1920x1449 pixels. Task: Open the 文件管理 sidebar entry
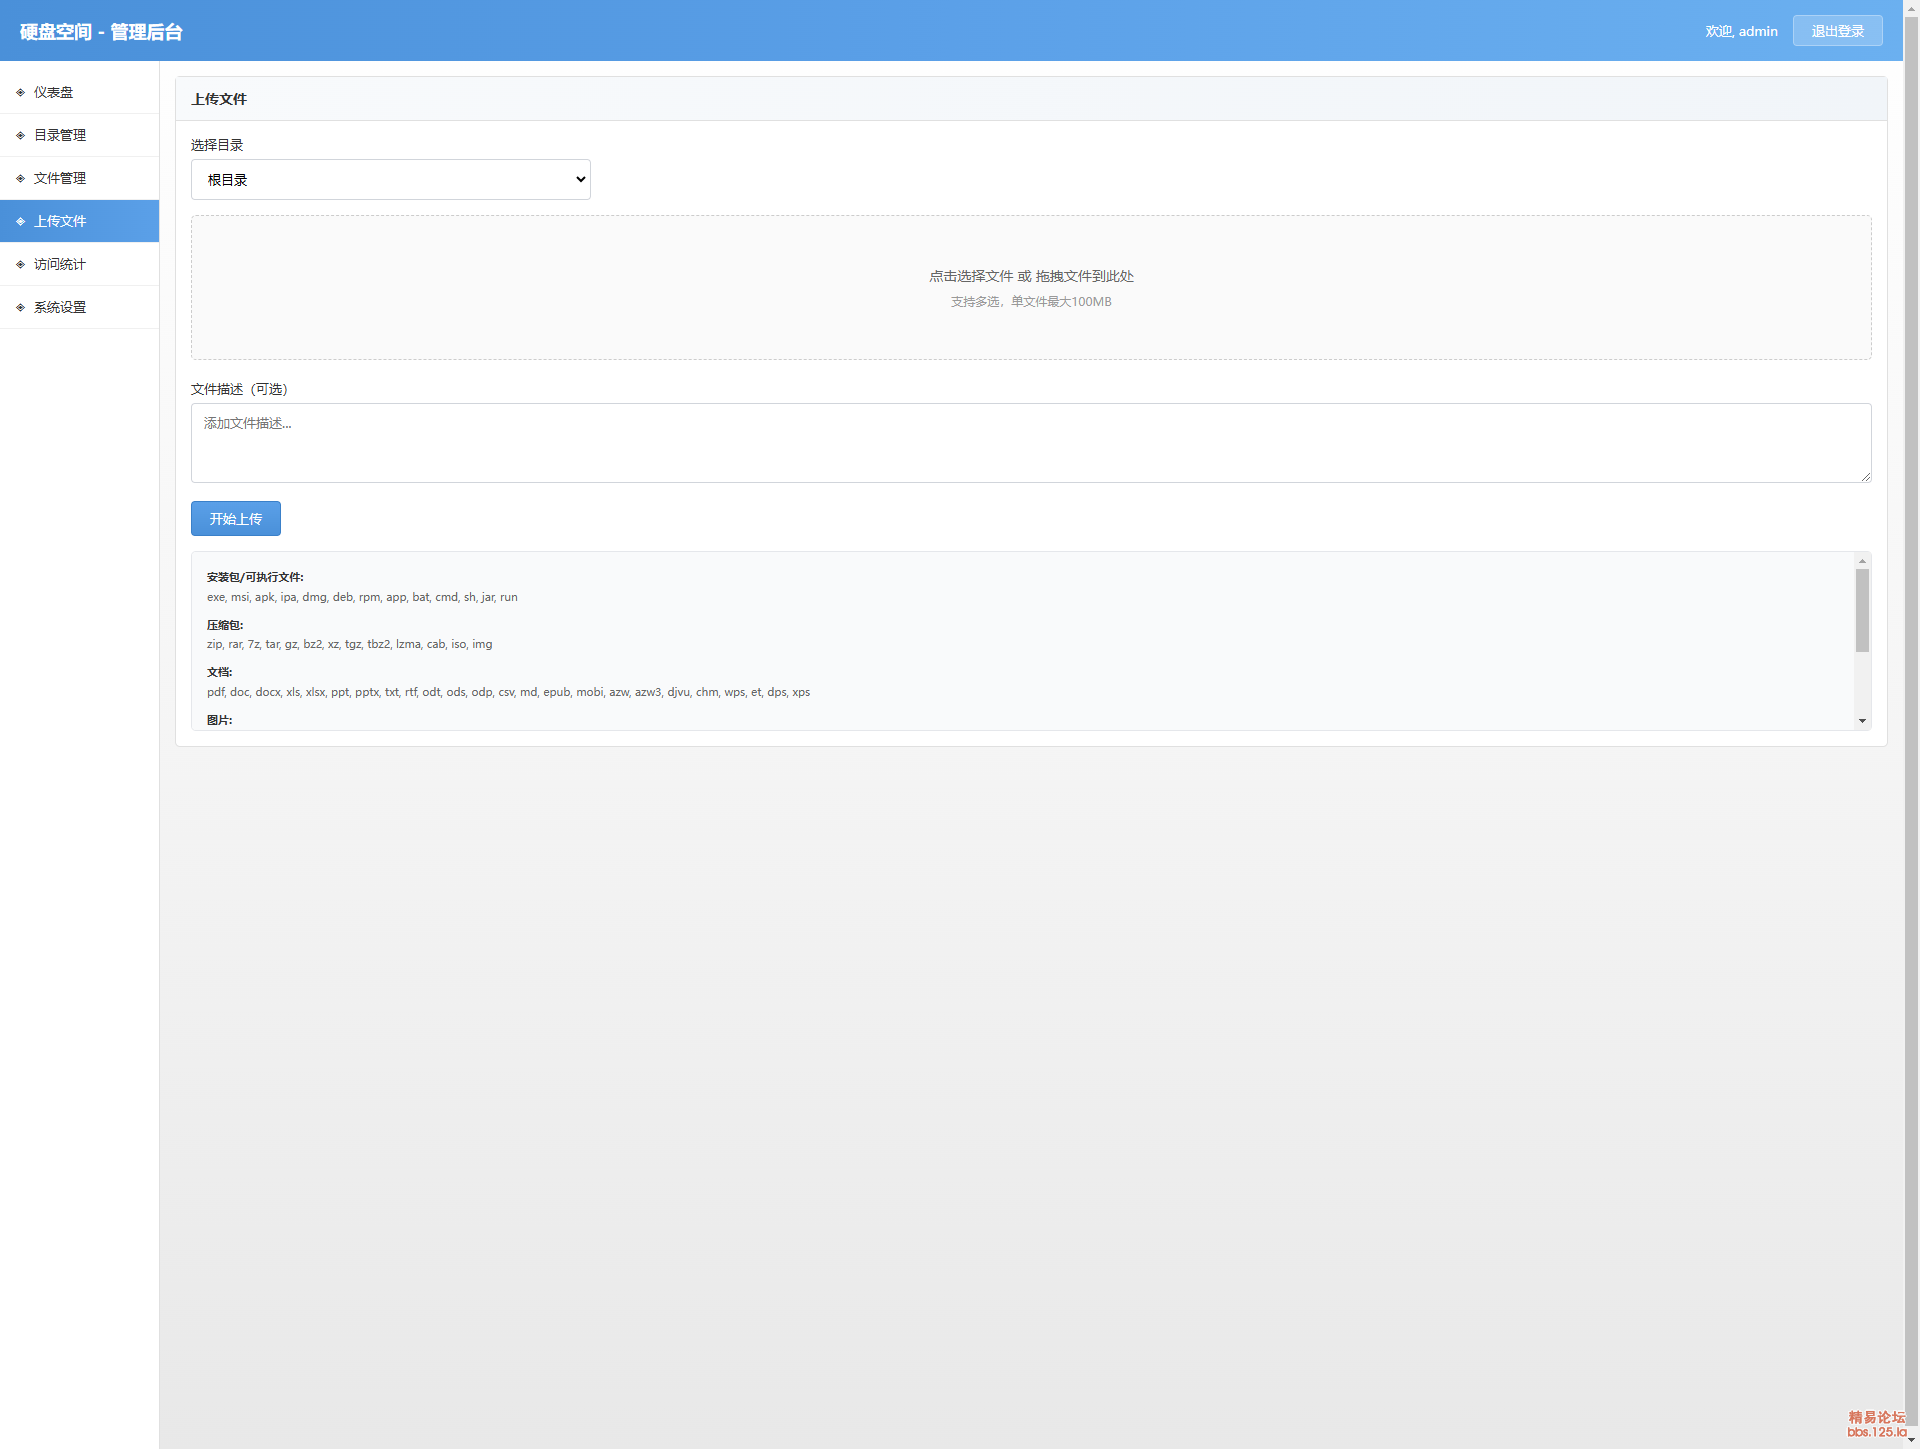60,178
